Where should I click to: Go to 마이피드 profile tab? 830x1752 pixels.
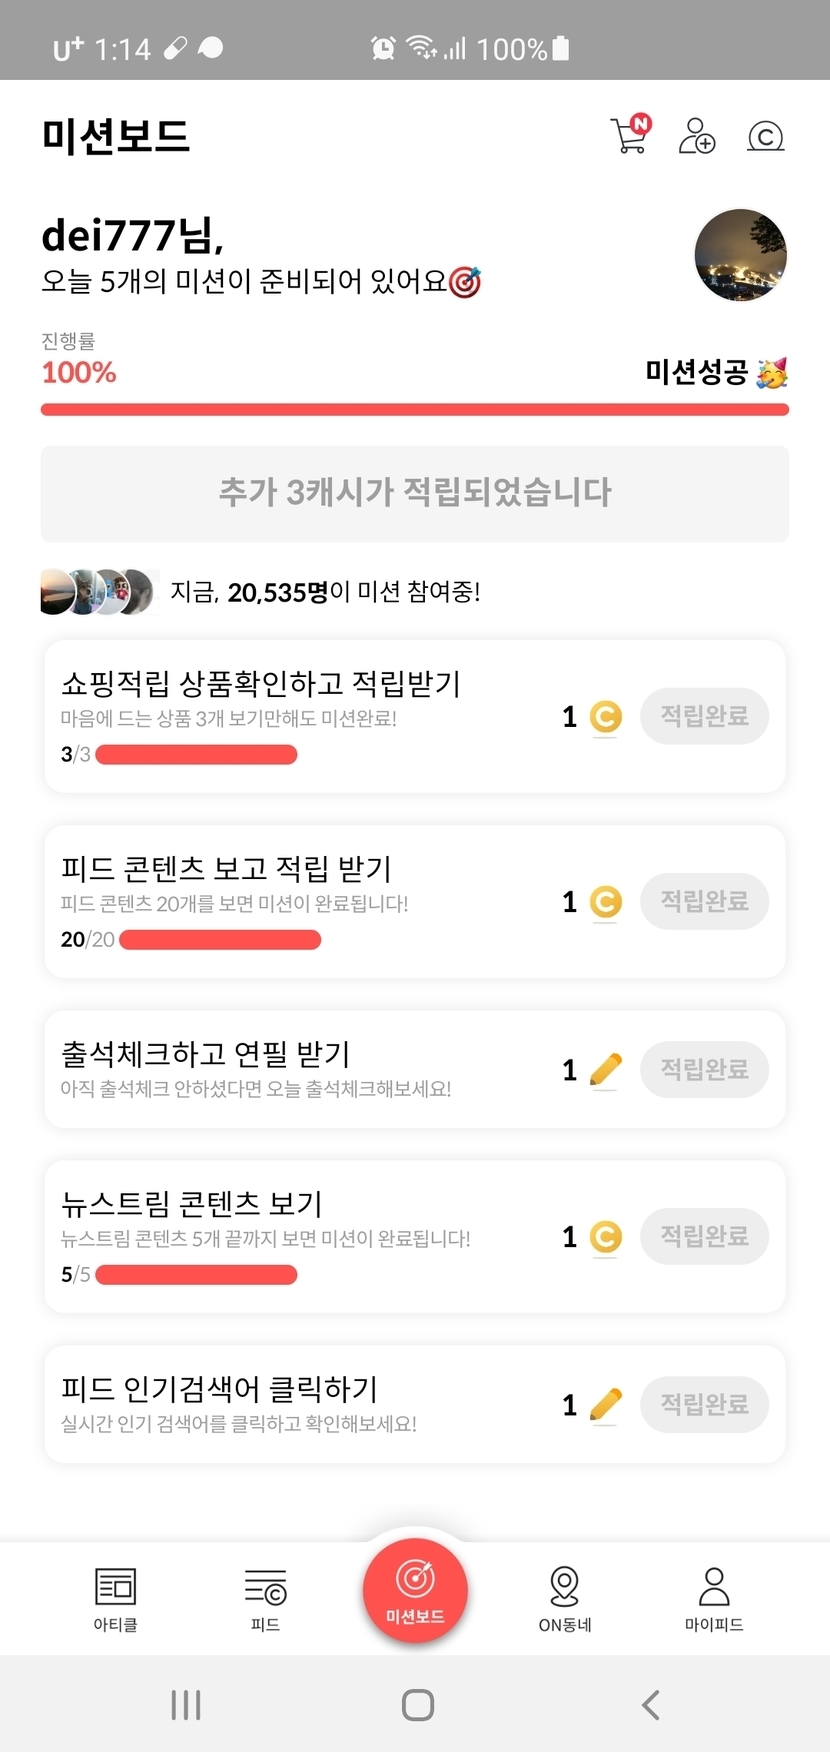click(x=714, y=1598)
